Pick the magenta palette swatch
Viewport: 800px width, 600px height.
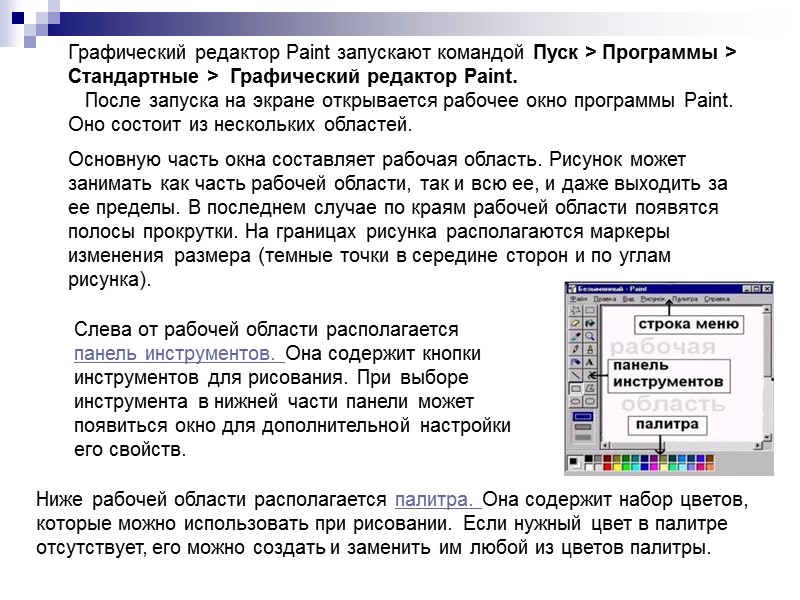click(654, 467)
